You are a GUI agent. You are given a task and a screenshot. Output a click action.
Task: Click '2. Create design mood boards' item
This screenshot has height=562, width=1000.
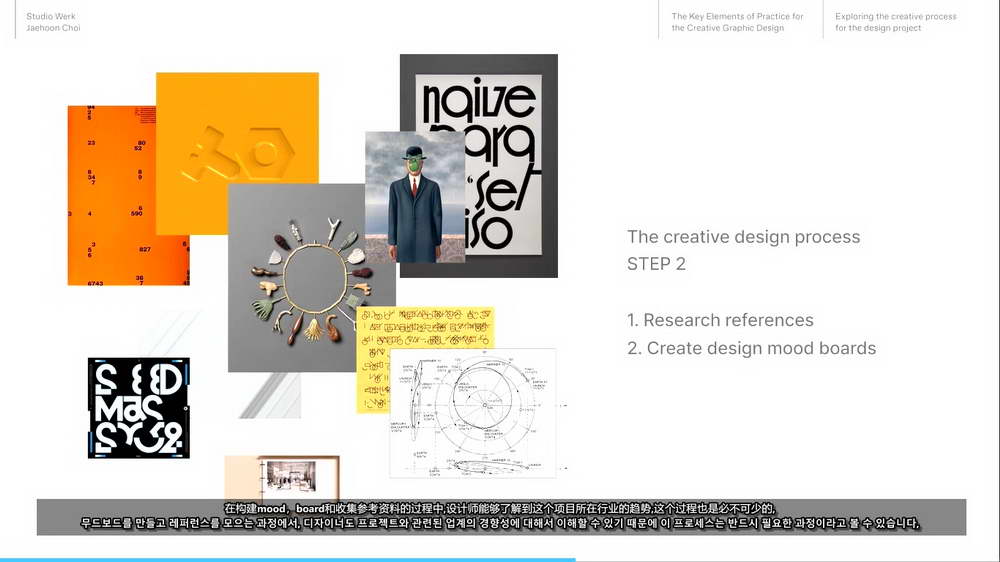[x=751, y=348]
